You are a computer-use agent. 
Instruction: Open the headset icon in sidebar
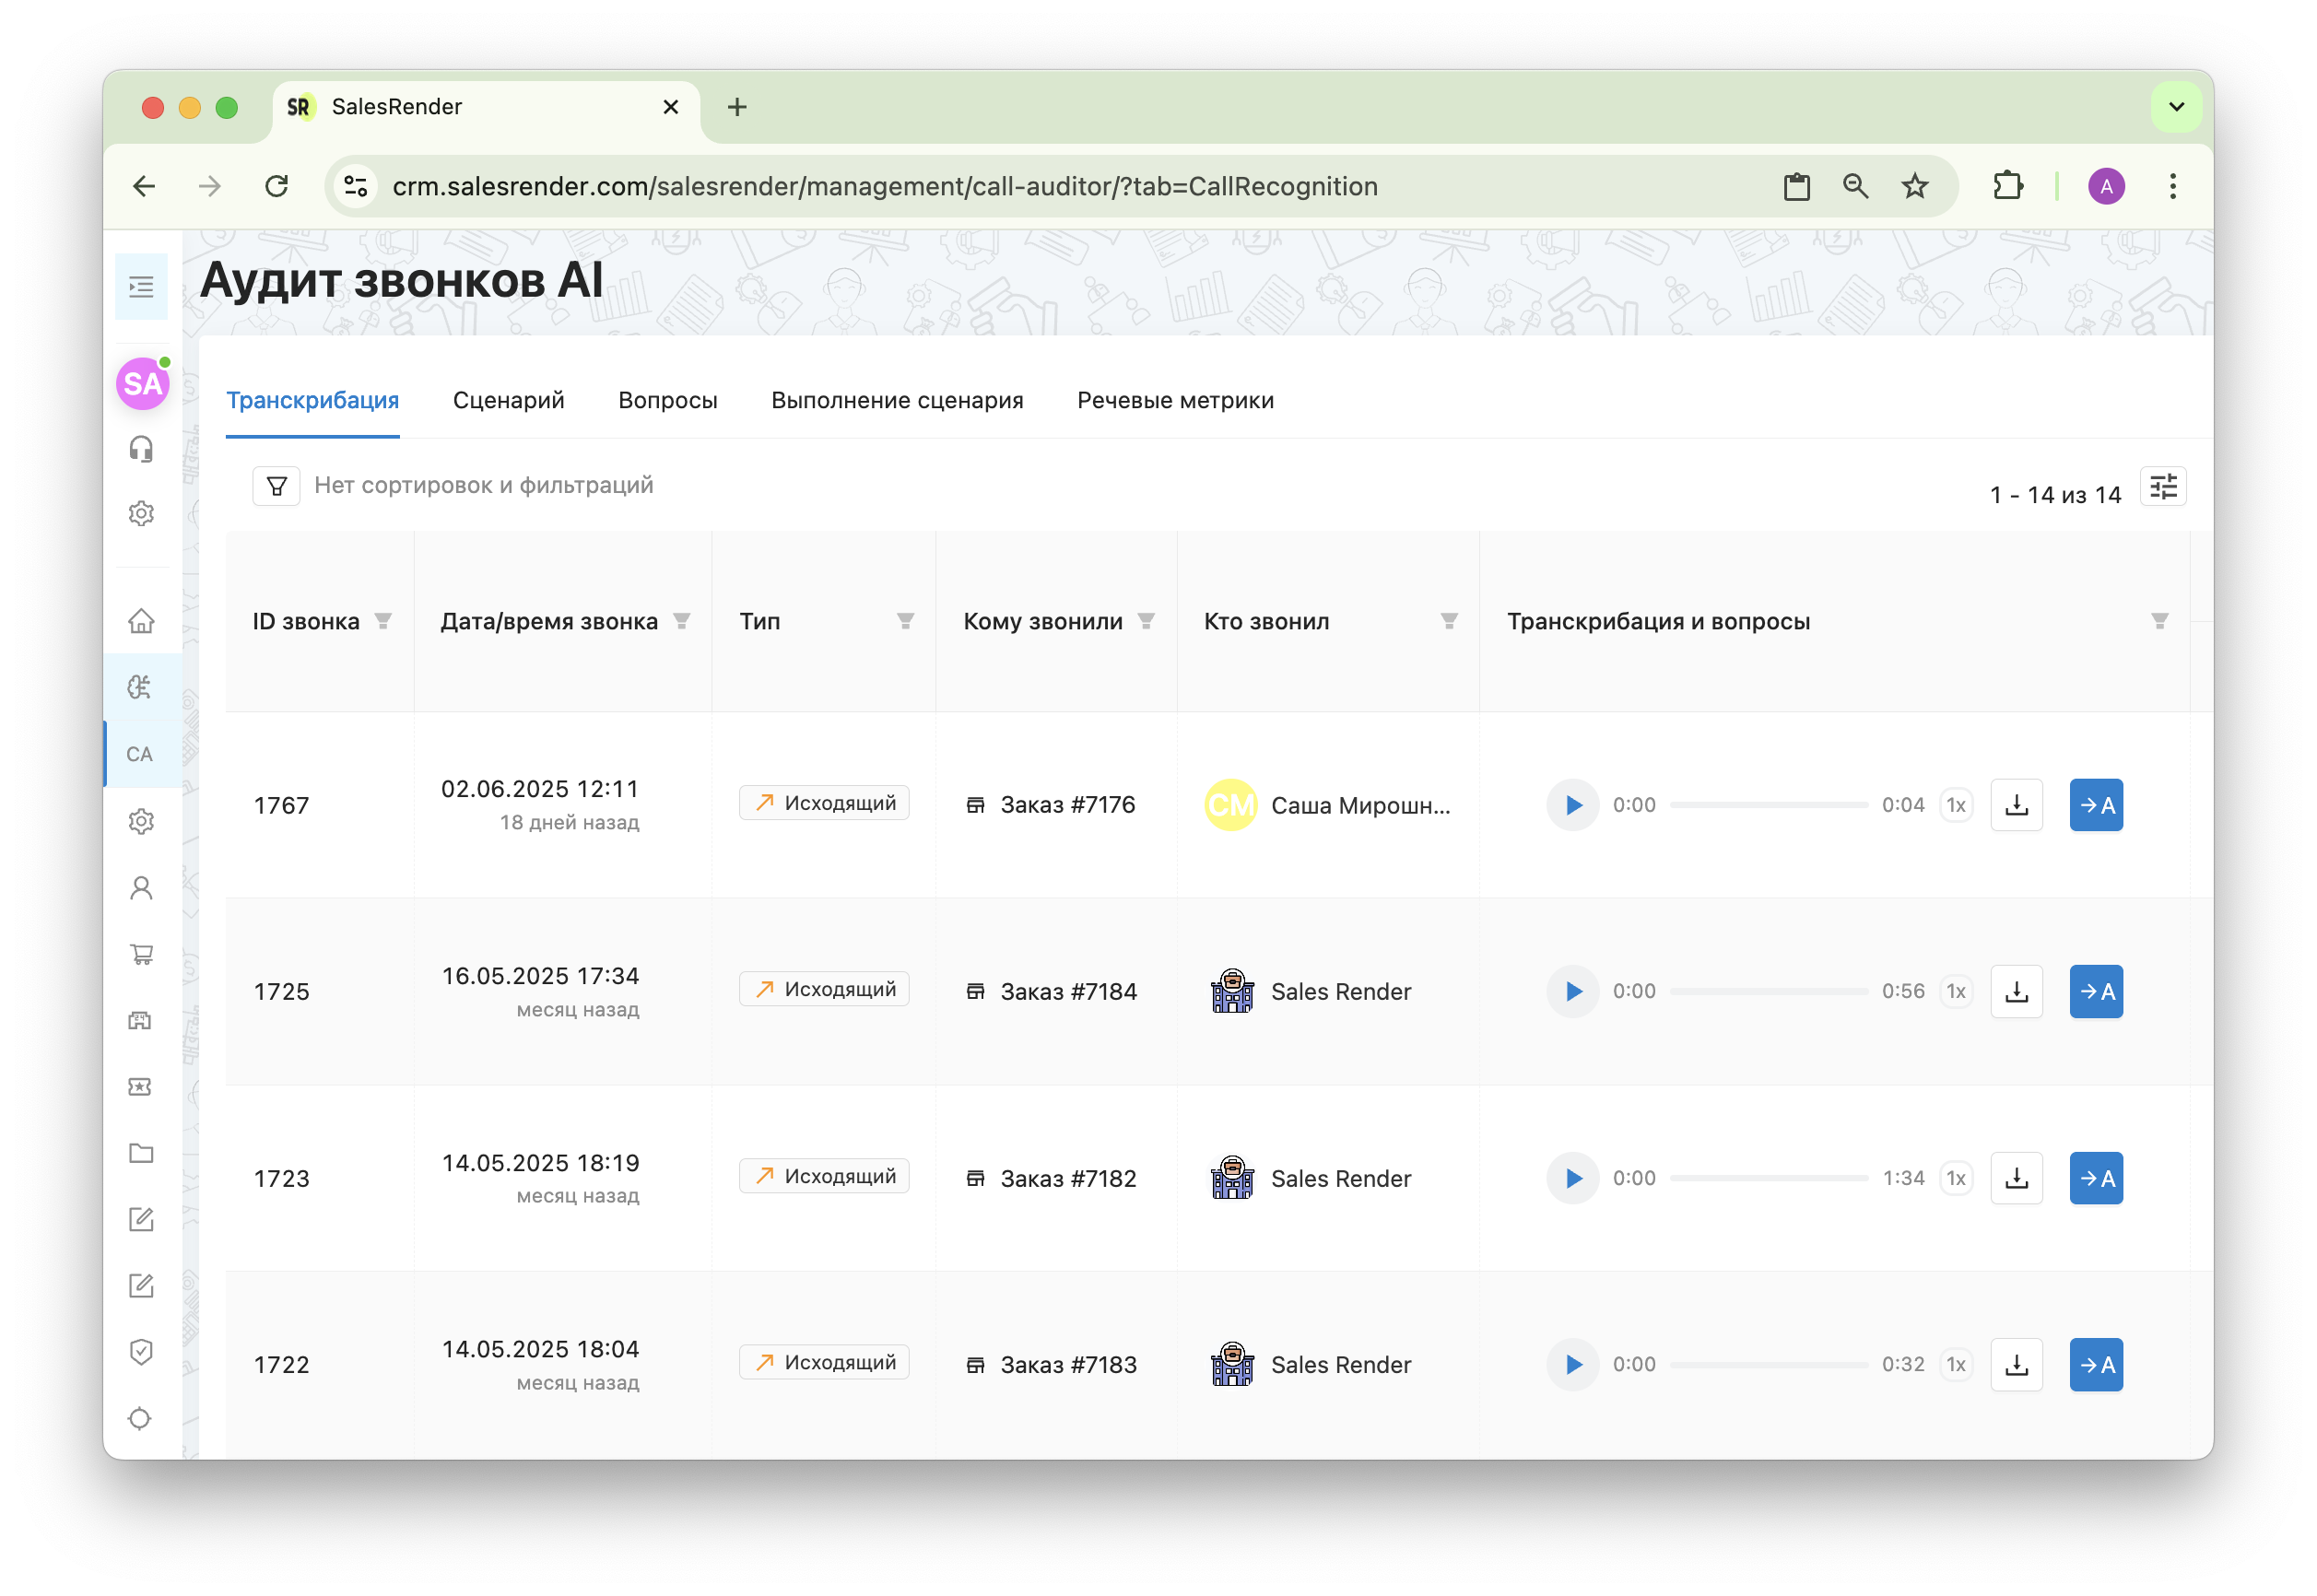(x=141, y=448)
